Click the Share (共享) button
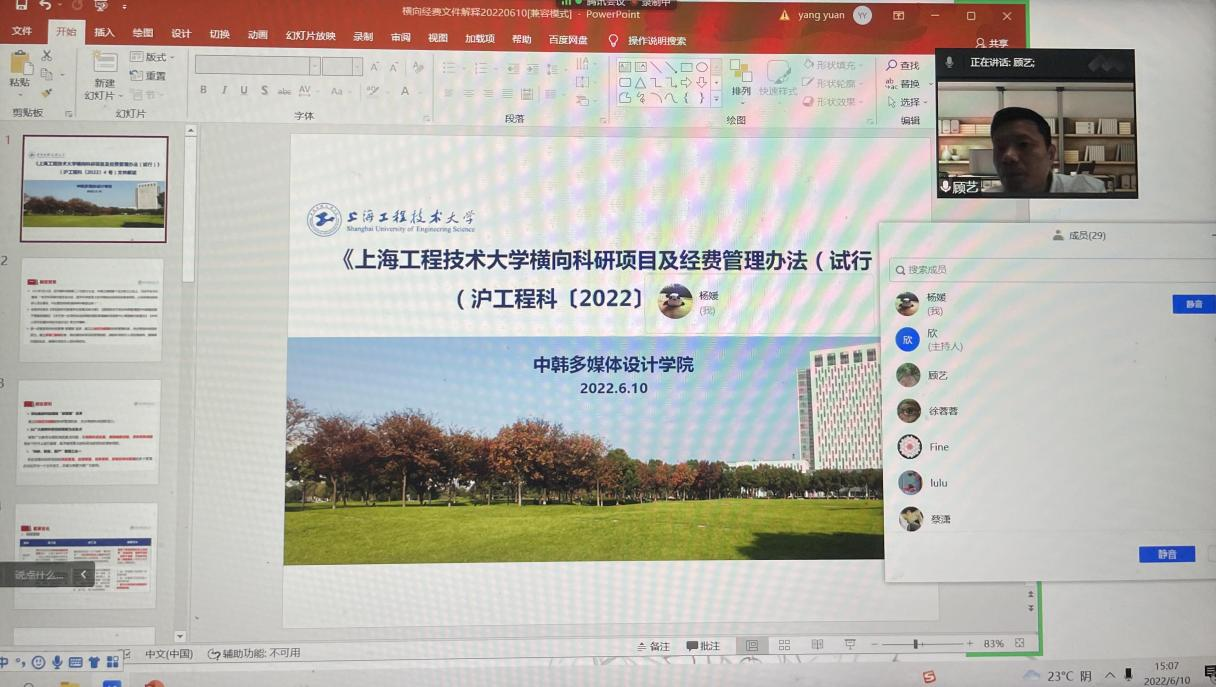 [992, 44]
